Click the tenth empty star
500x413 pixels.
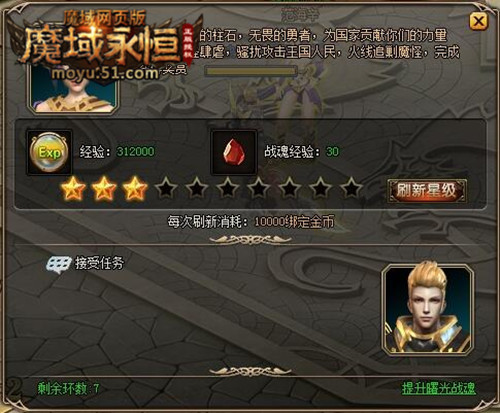tap(351, 188)
